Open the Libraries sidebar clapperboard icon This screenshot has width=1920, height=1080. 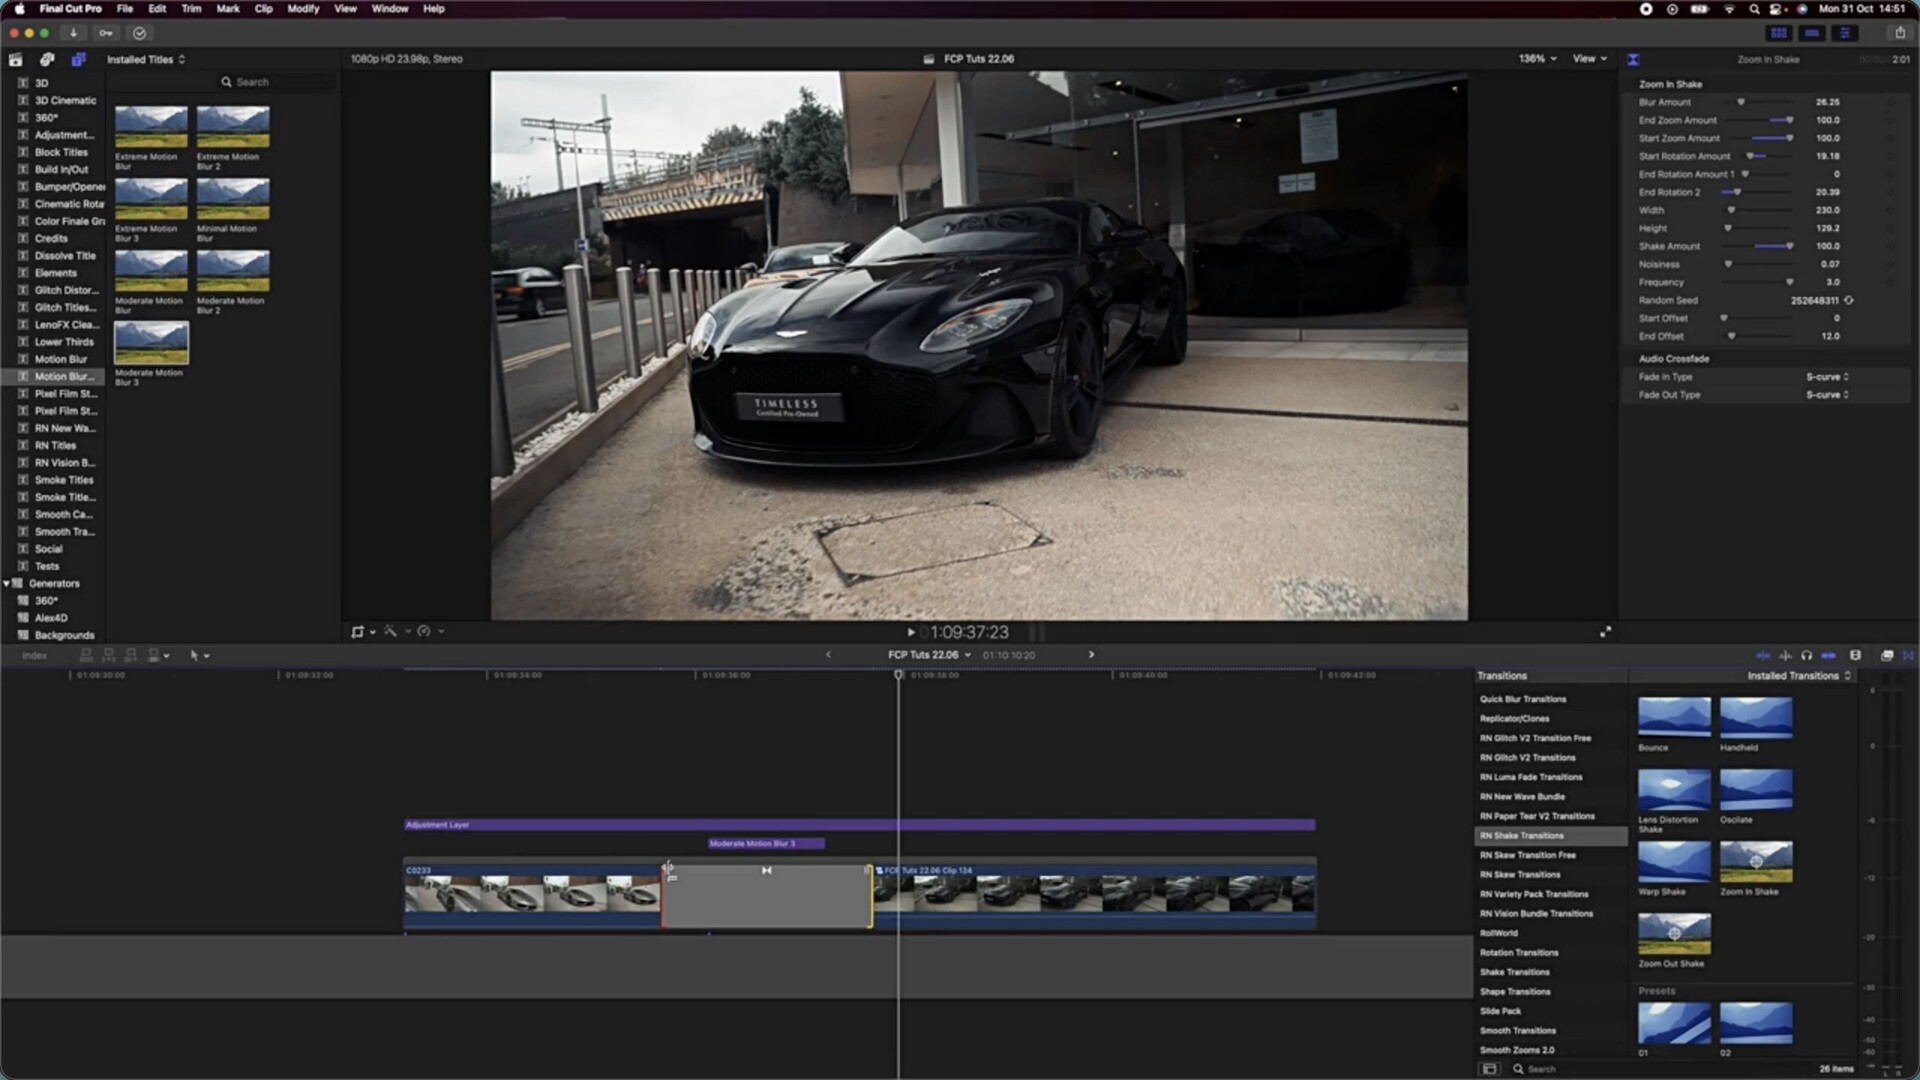[16, 60]
